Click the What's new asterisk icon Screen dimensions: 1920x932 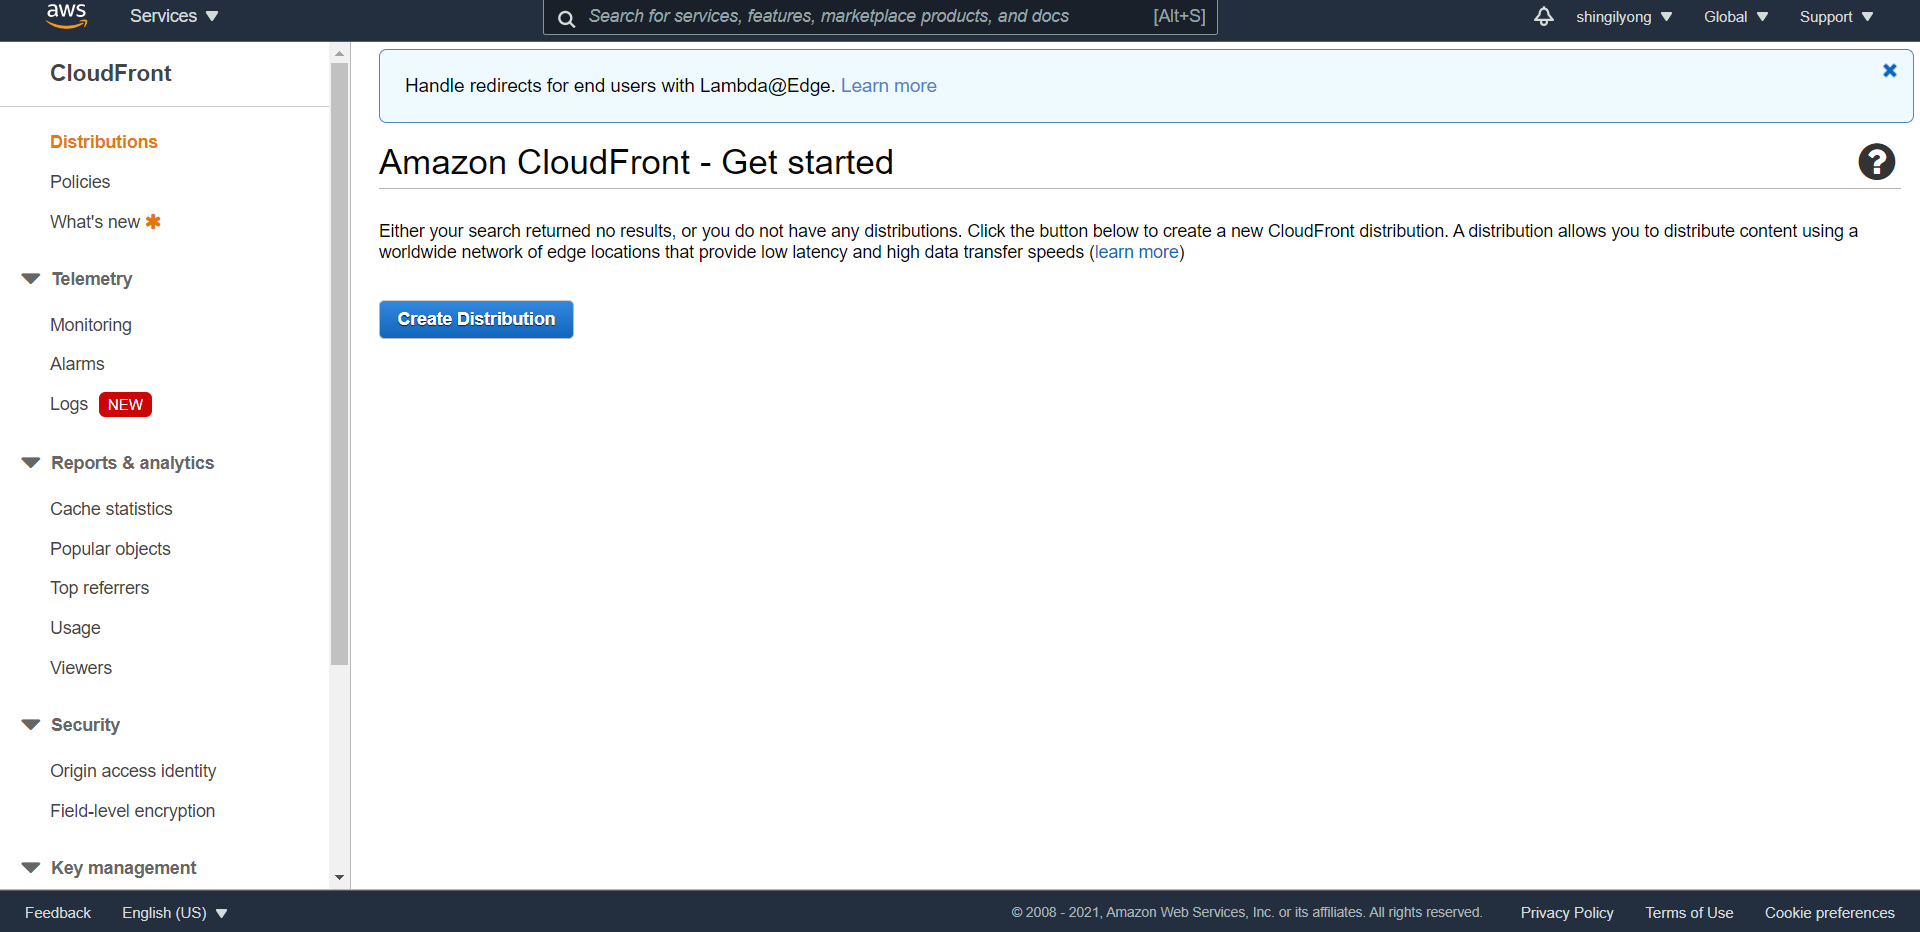[153, 222]
